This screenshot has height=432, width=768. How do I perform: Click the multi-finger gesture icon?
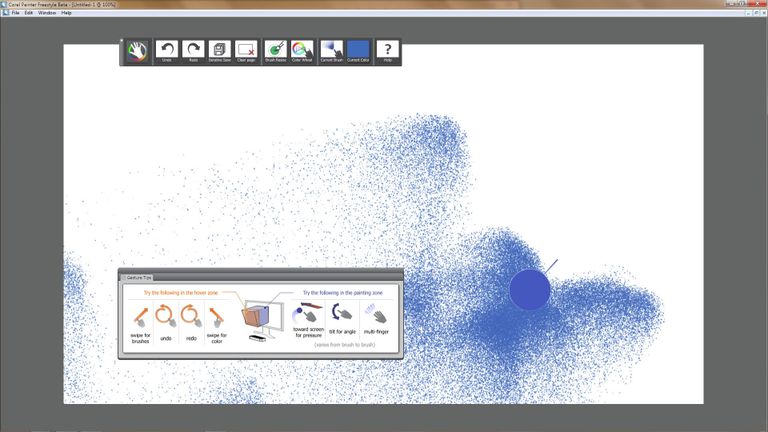tap(376, 313)
